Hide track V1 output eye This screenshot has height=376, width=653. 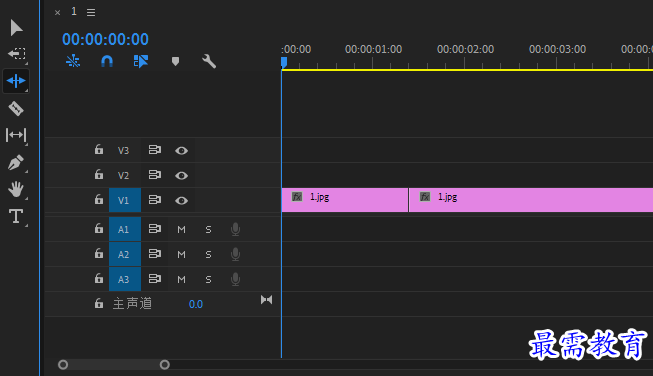181,200
